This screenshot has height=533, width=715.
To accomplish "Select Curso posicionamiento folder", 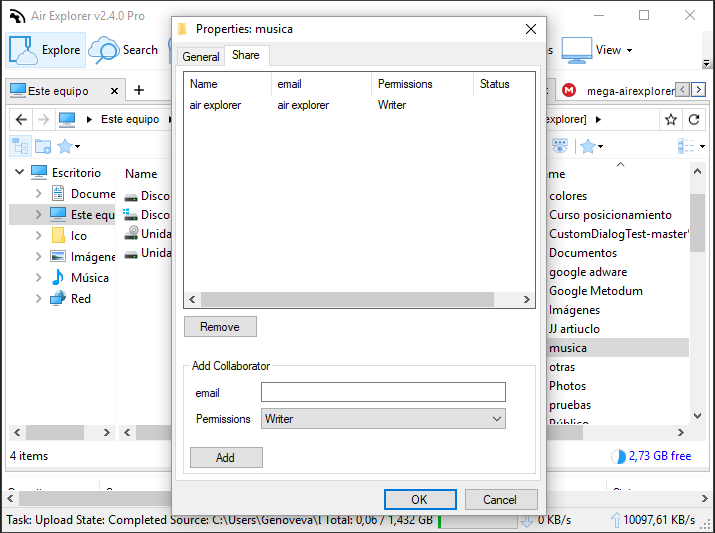I will [x=611, y=215].
